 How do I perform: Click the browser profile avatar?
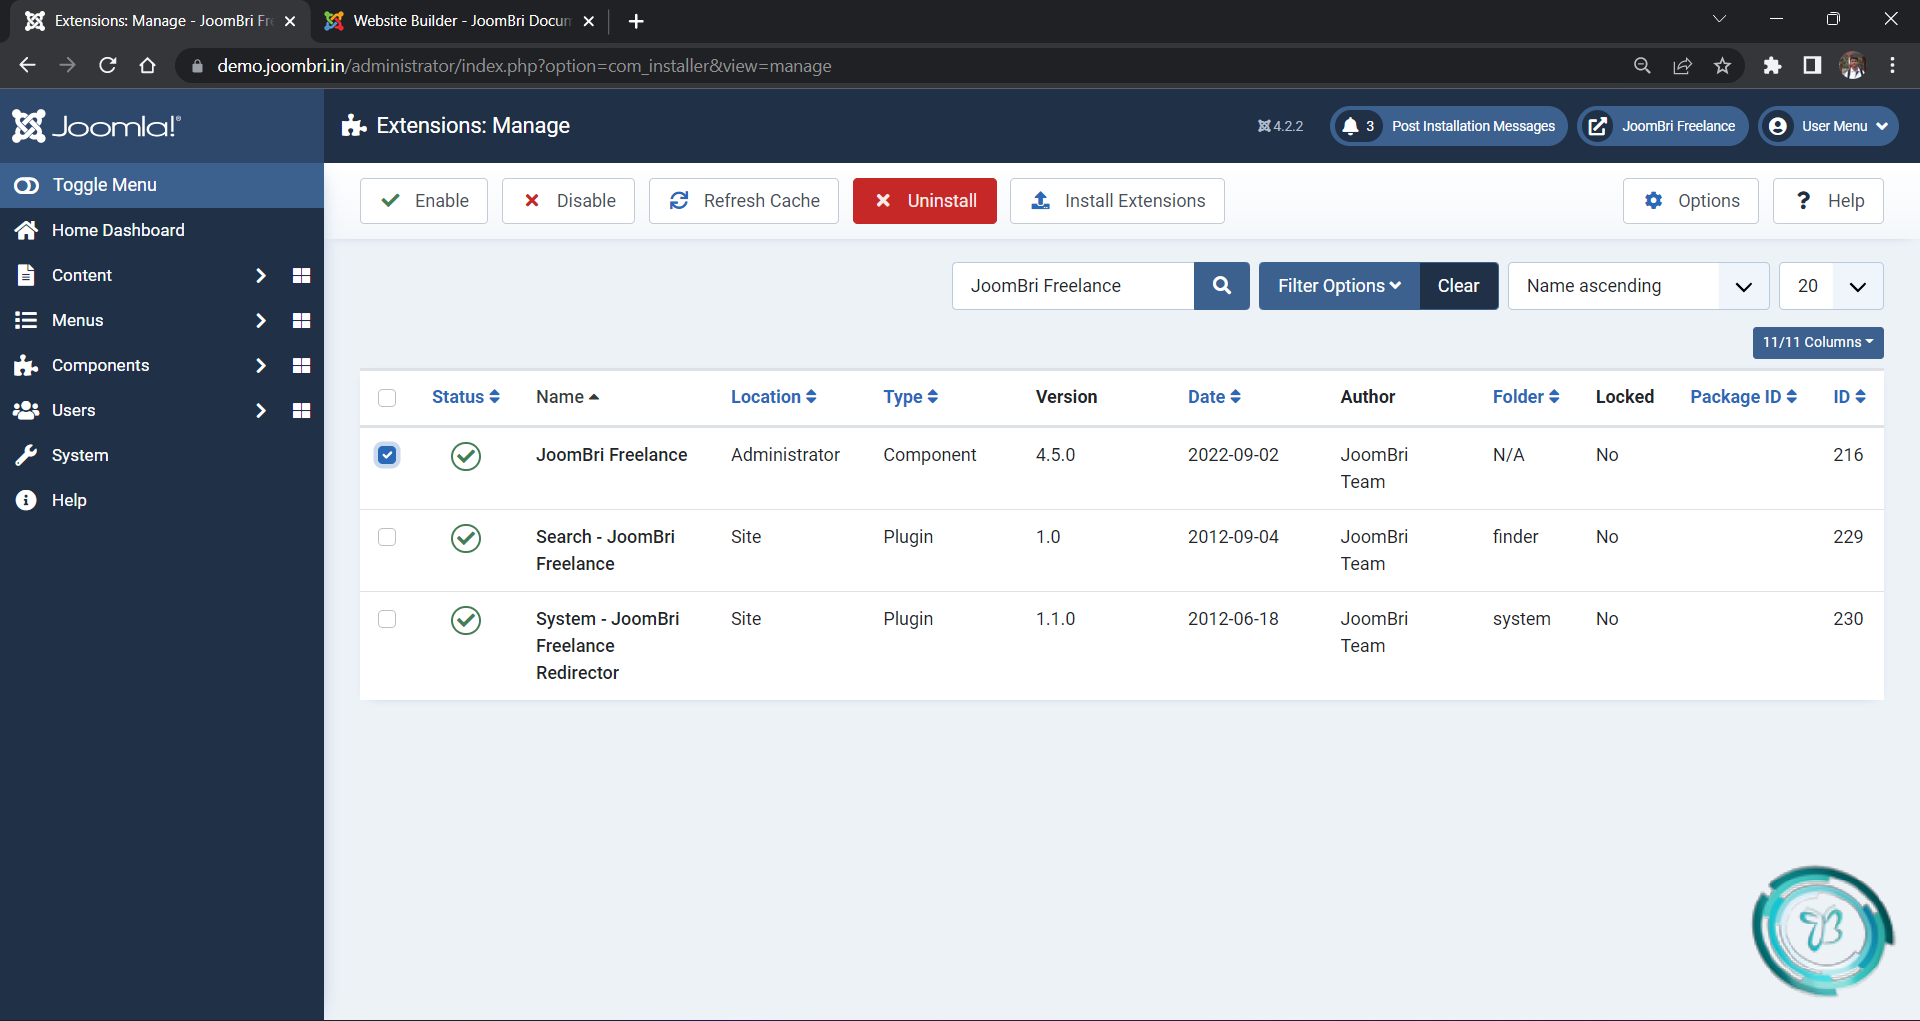point(1852,66)
